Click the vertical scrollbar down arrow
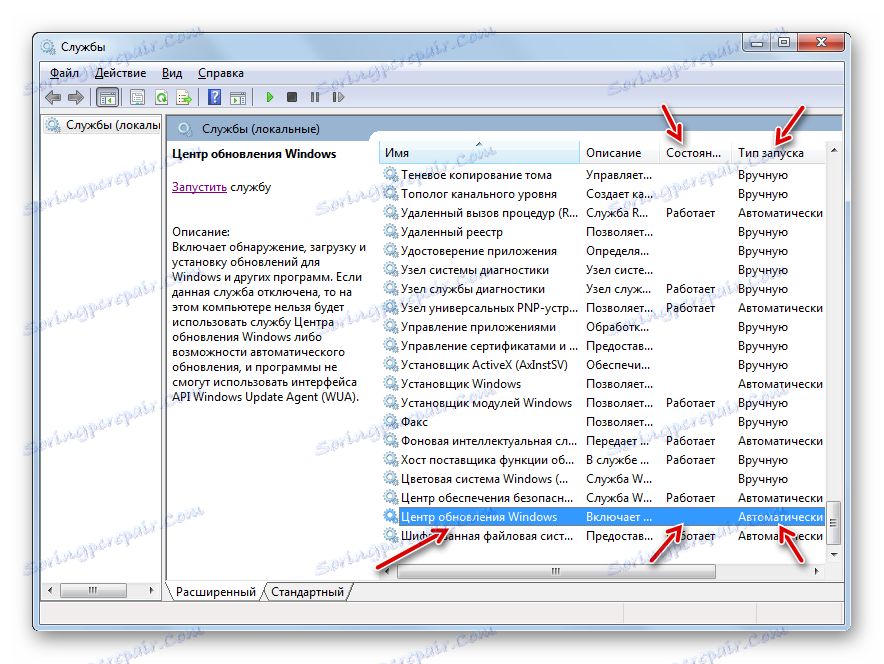This screenshot has width=884, height=664. pyautogui.click(x=834, y=555)
